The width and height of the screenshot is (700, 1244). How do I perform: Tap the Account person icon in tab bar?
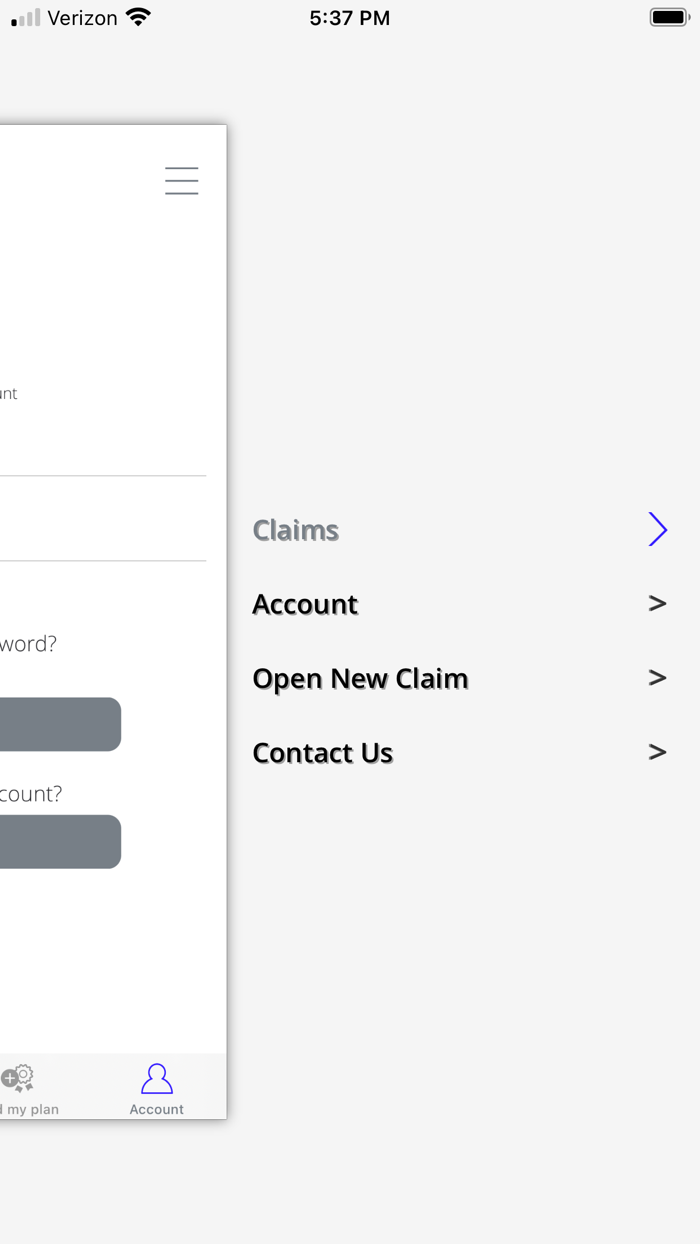pos(157,1079)
